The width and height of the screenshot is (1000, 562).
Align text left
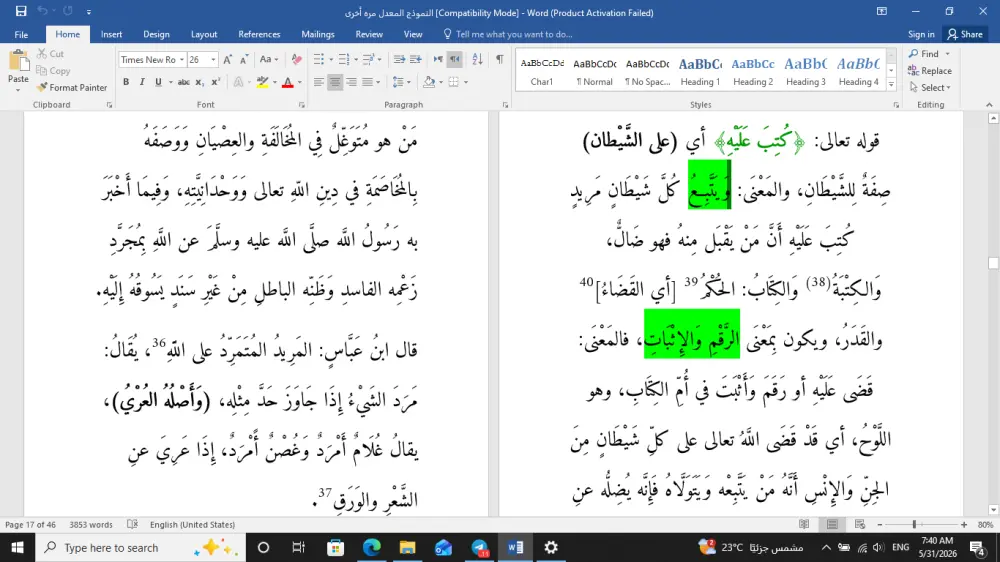pos(318,82)
